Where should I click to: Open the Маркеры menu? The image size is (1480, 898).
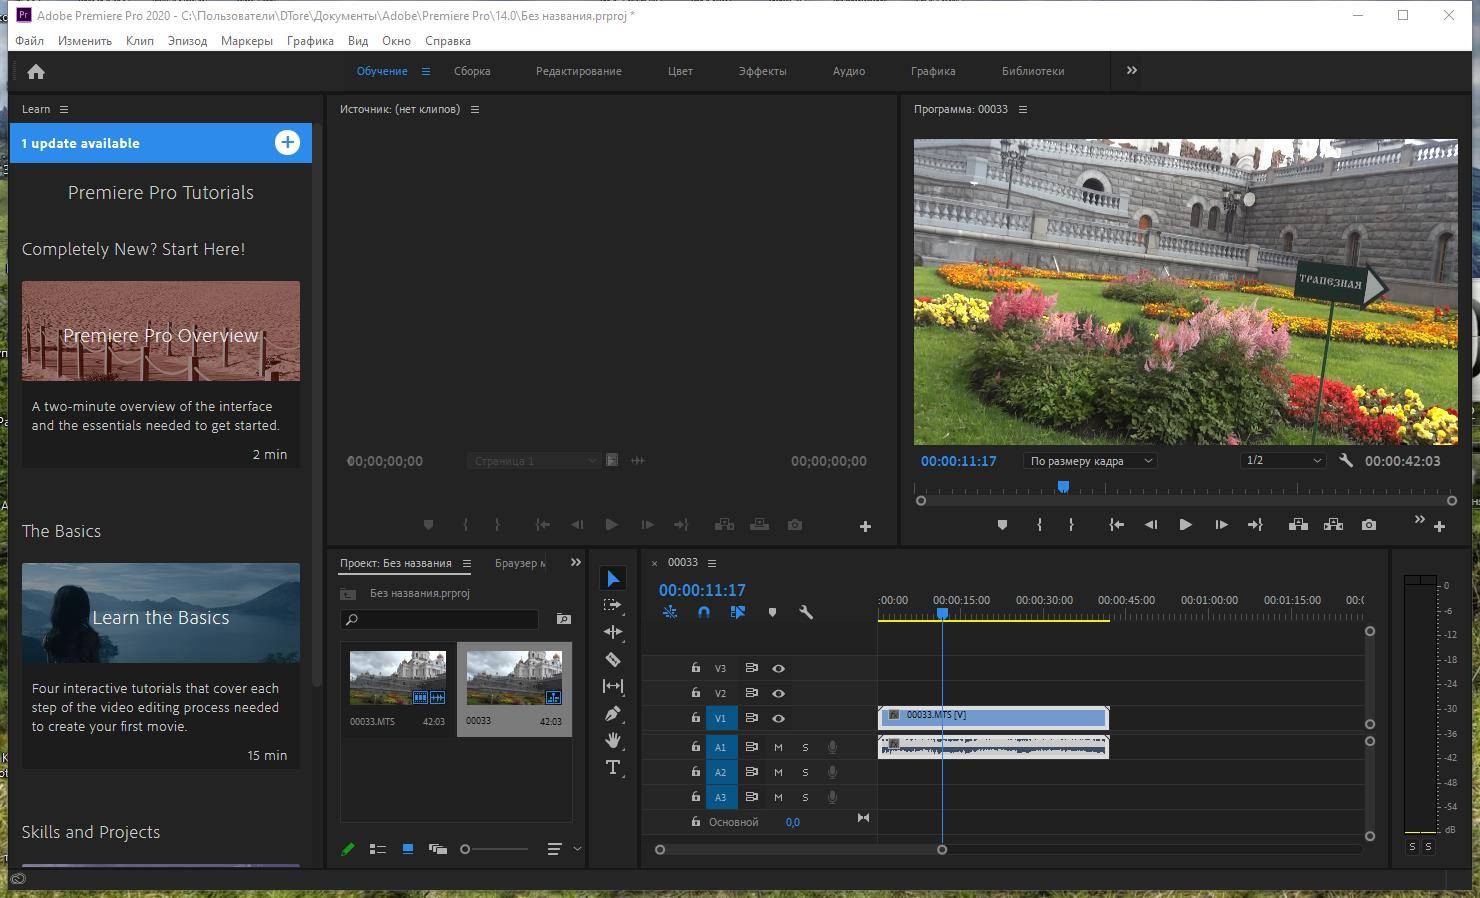(x=247, y=41)
